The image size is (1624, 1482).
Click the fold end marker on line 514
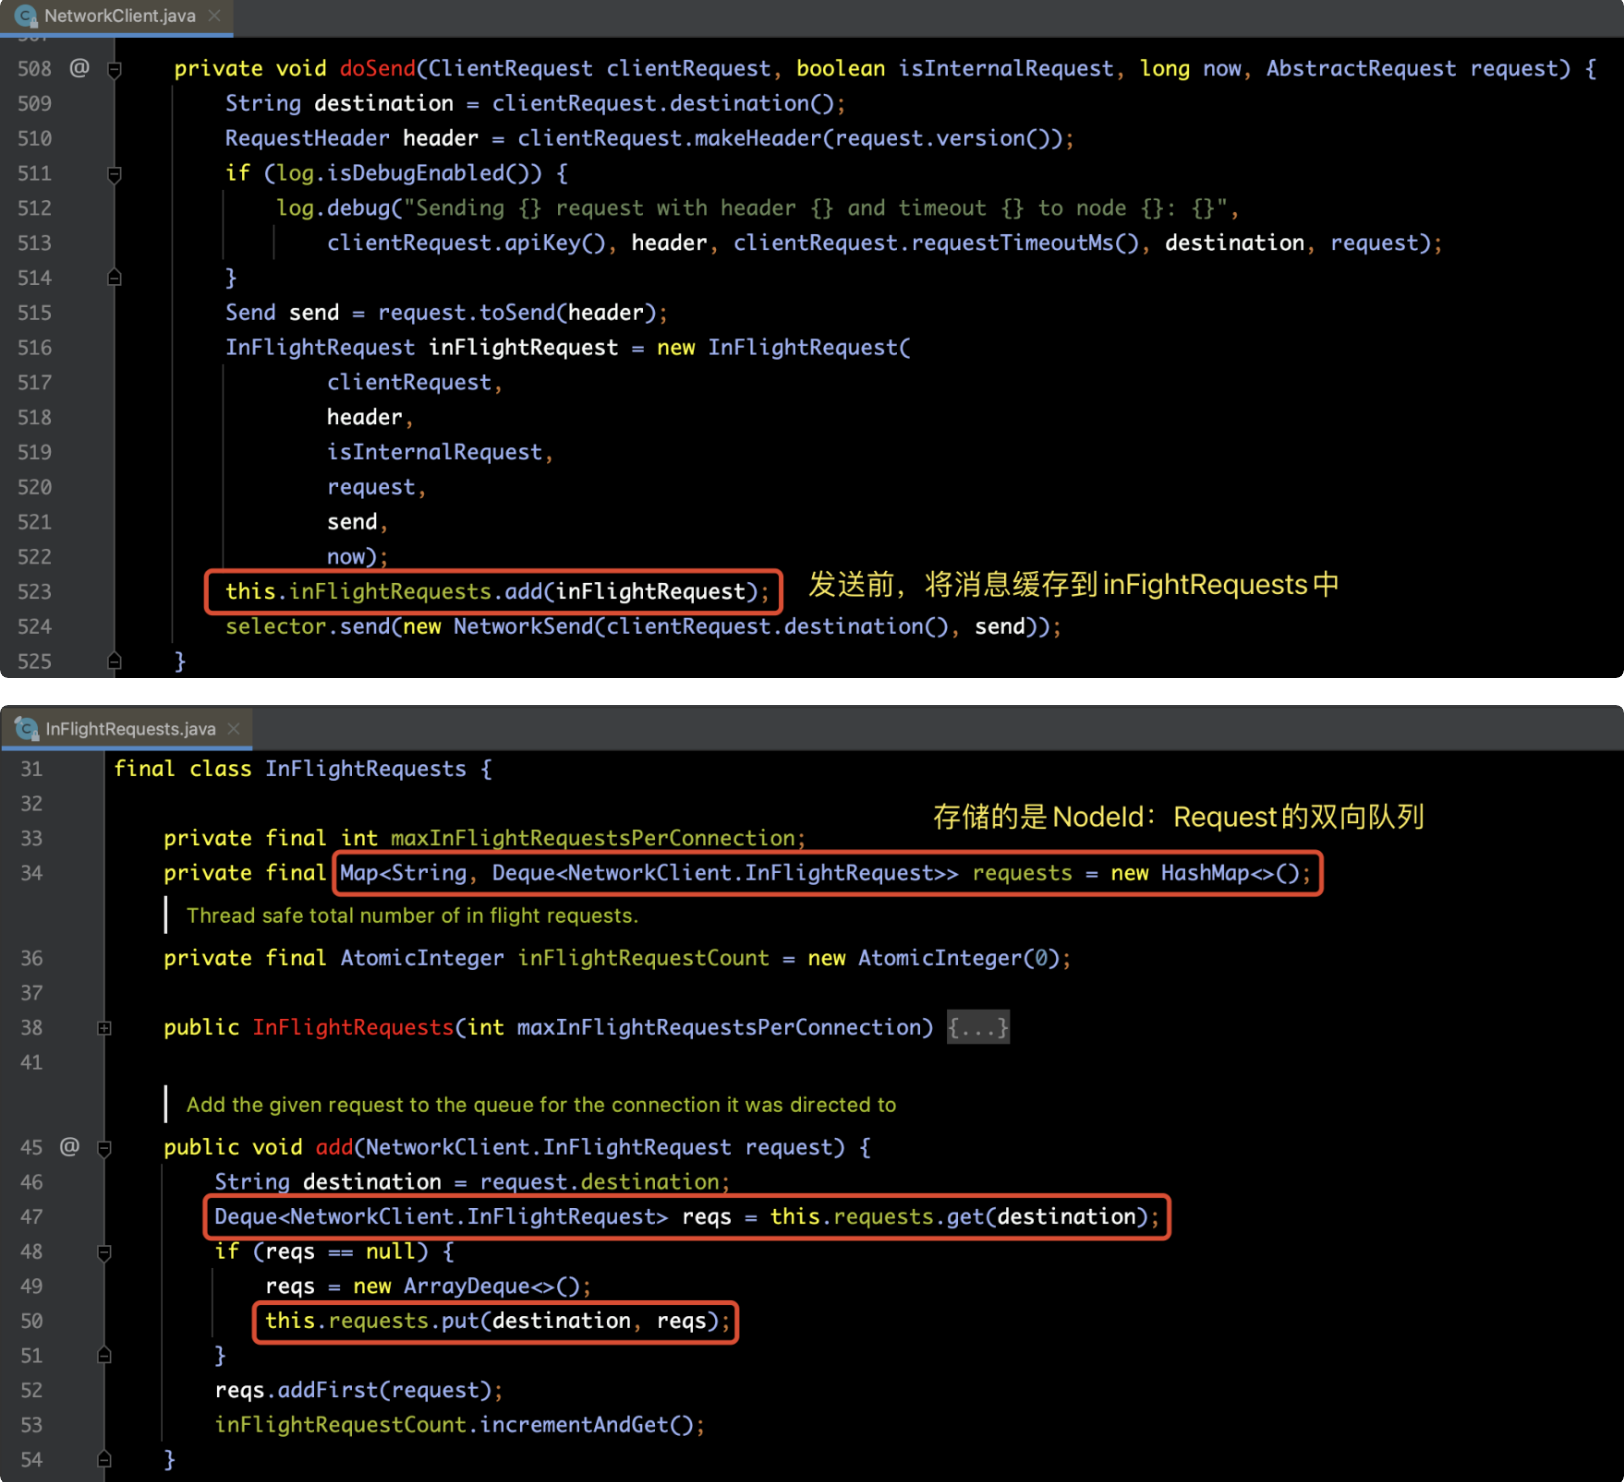click(x=114, y=278)
